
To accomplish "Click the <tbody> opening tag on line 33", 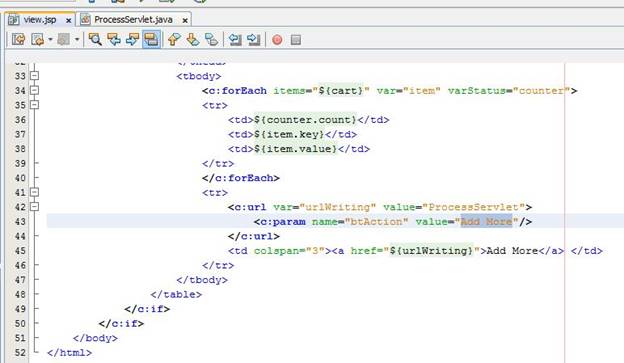I will [x=199, y=76].
